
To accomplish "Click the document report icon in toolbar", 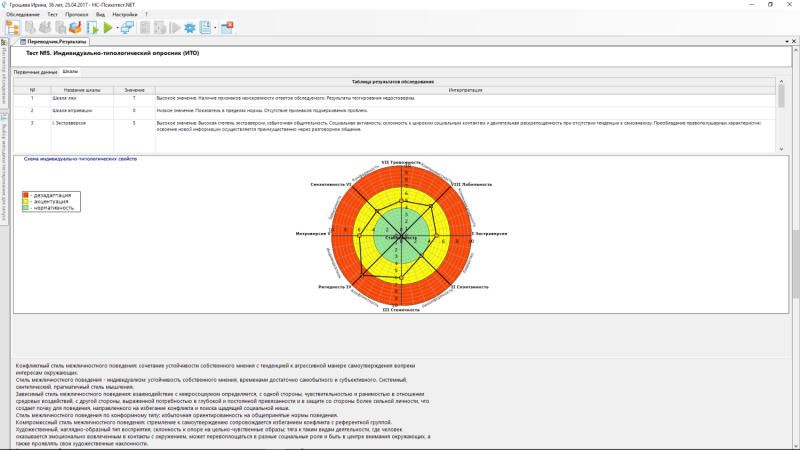I will click(x=206, y=28).
